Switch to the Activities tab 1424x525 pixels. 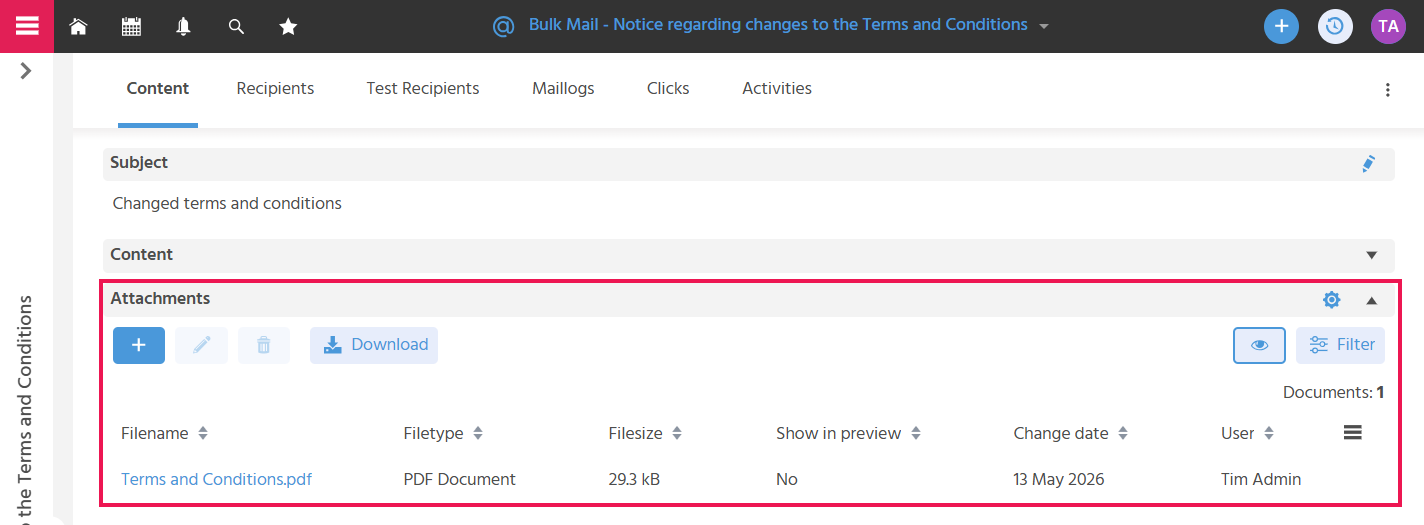777,88
